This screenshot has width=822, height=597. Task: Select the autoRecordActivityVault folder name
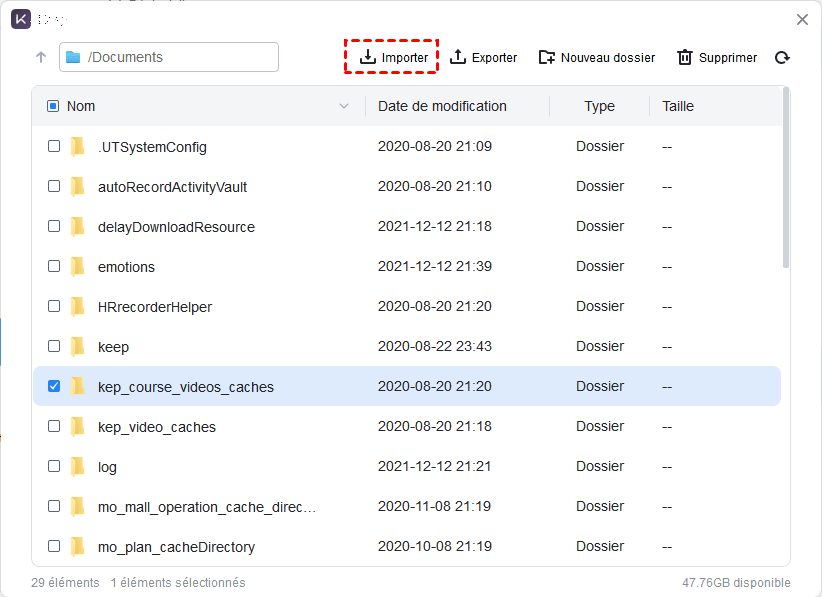click(x=172, y=187)
